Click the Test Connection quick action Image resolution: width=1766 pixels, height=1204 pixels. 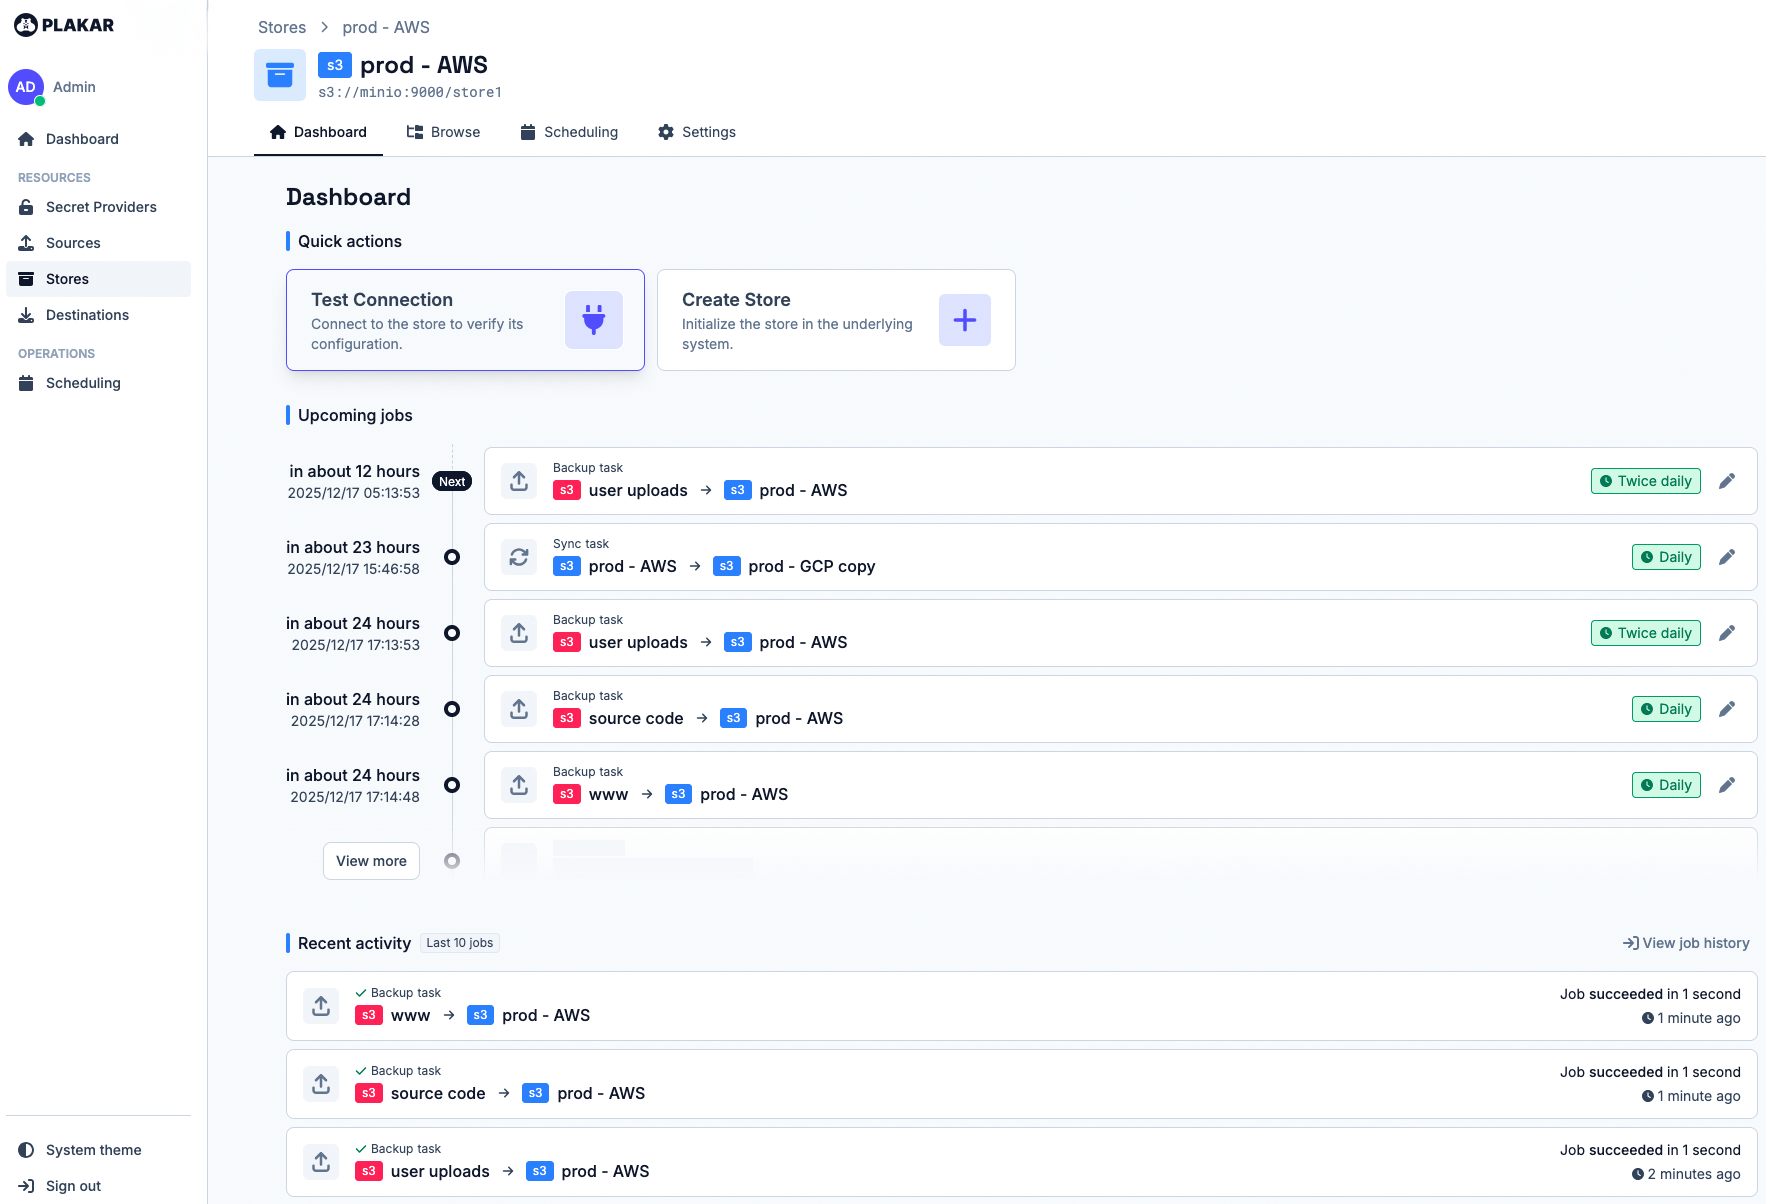(x=465, y=320)
